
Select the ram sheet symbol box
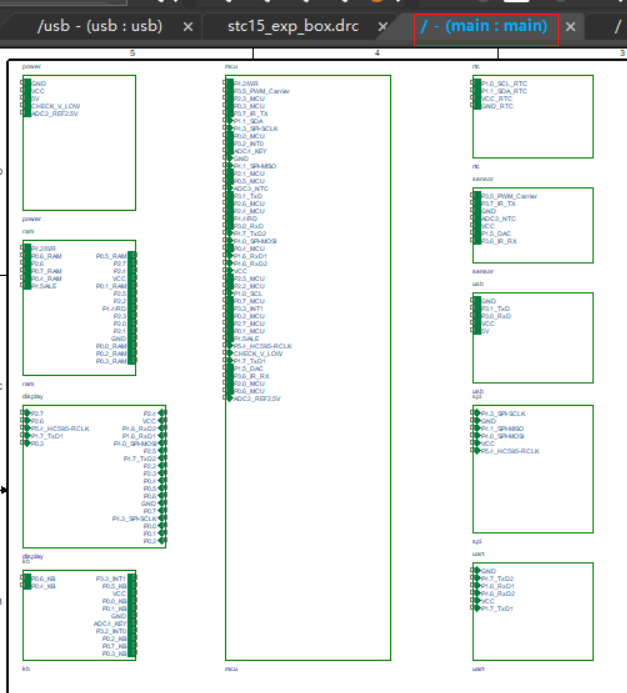tap(80, 308)
